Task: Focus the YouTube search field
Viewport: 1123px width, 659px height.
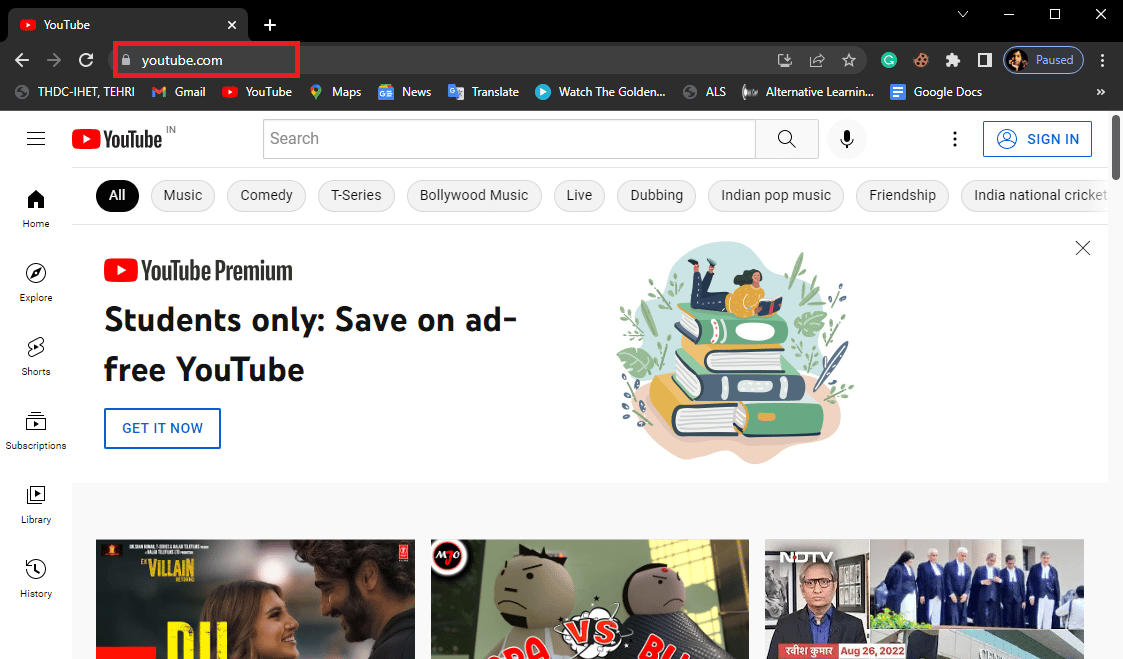Action: tap(509, 139)
